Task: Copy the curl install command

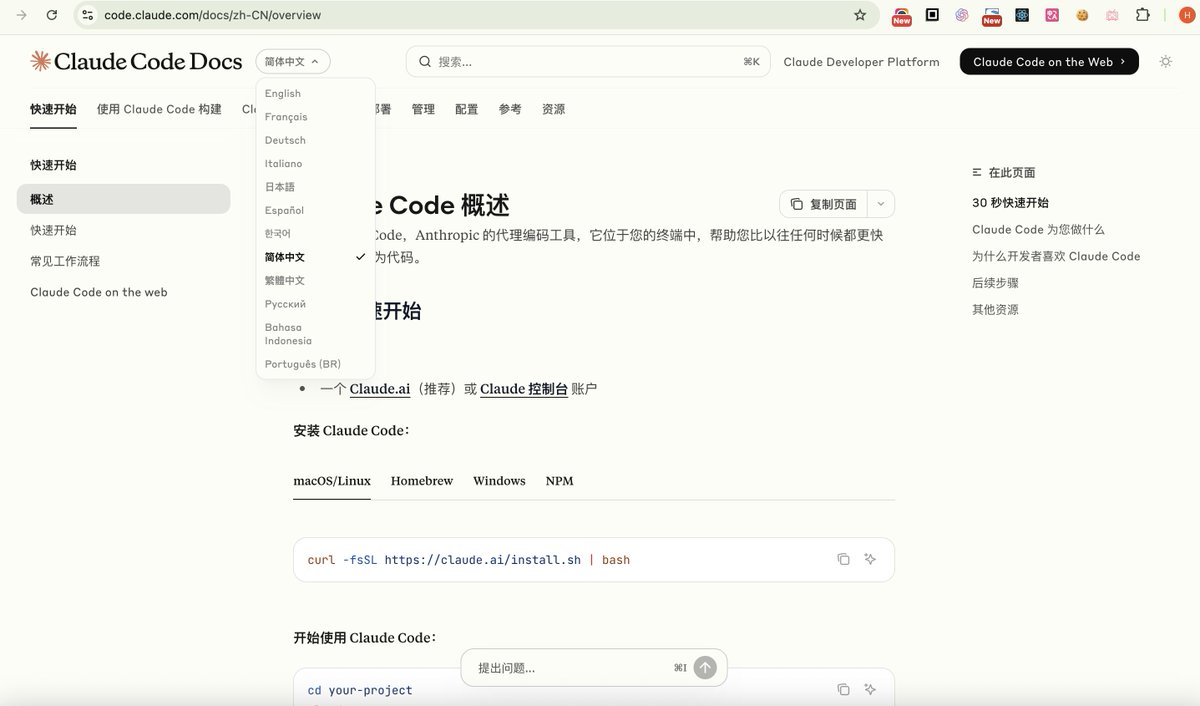Action: click(843, 559)
